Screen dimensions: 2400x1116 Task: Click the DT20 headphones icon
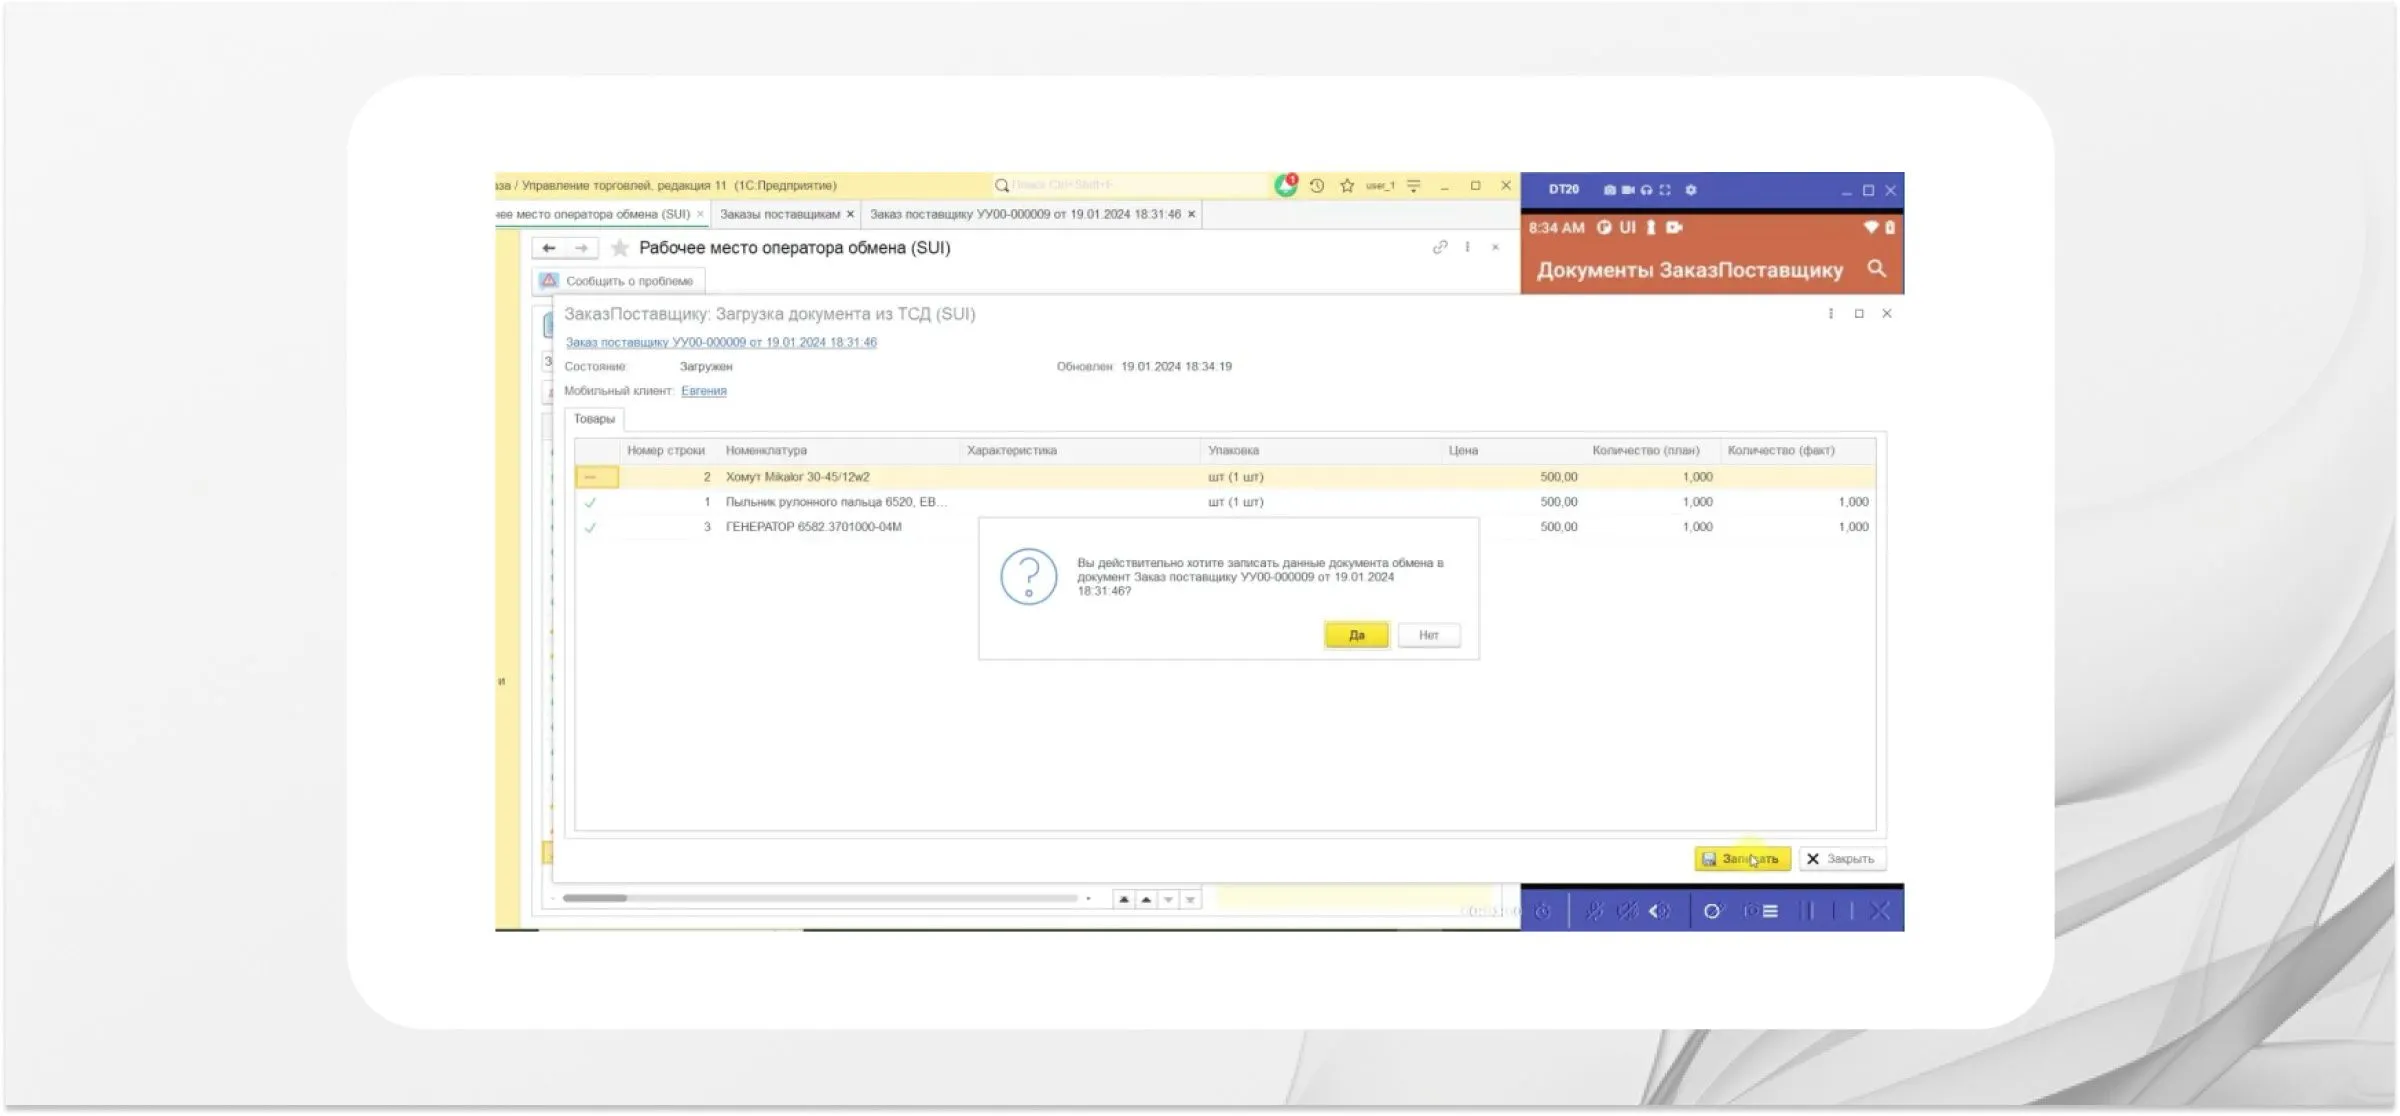click(1646, 190)
